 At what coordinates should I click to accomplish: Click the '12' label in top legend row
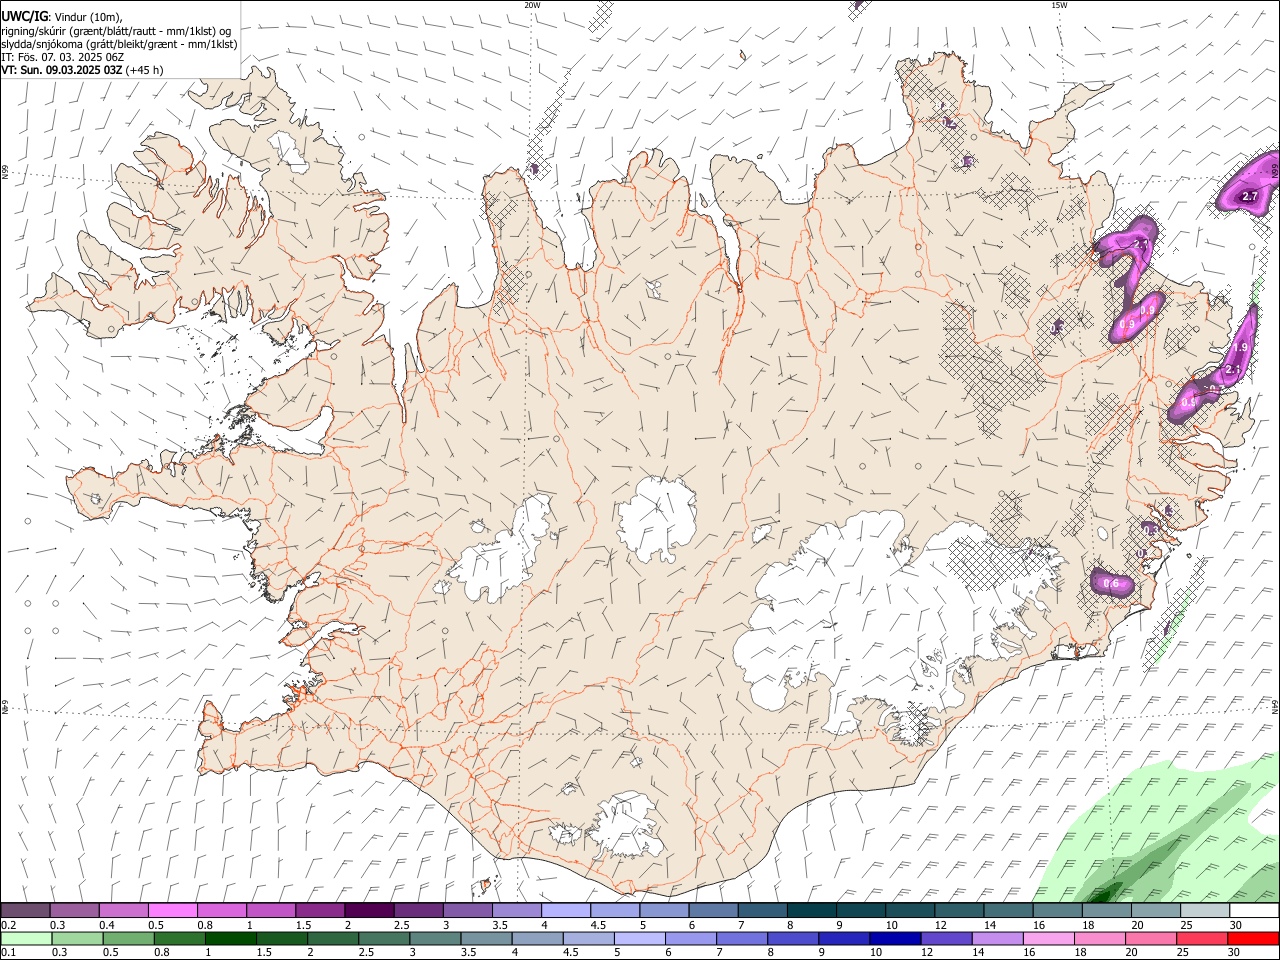coord(940,925)
